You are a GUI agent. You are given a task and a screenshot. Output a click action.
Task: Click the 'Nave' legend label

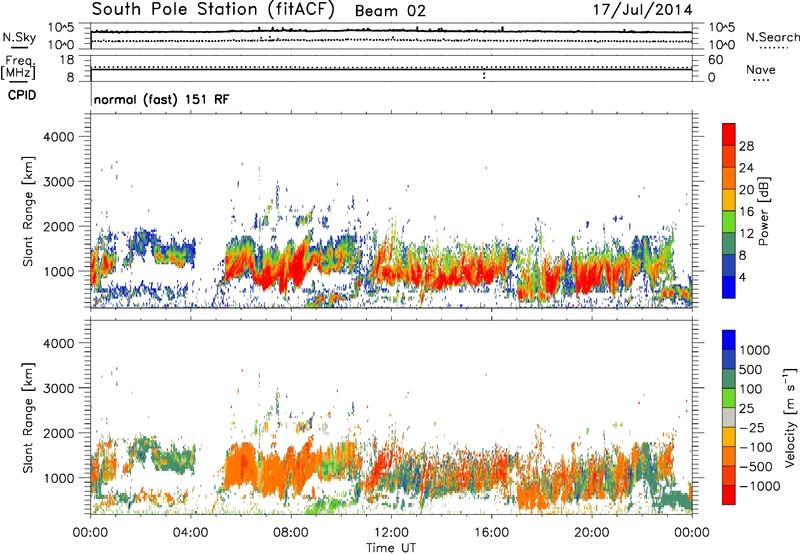(760, 69)
